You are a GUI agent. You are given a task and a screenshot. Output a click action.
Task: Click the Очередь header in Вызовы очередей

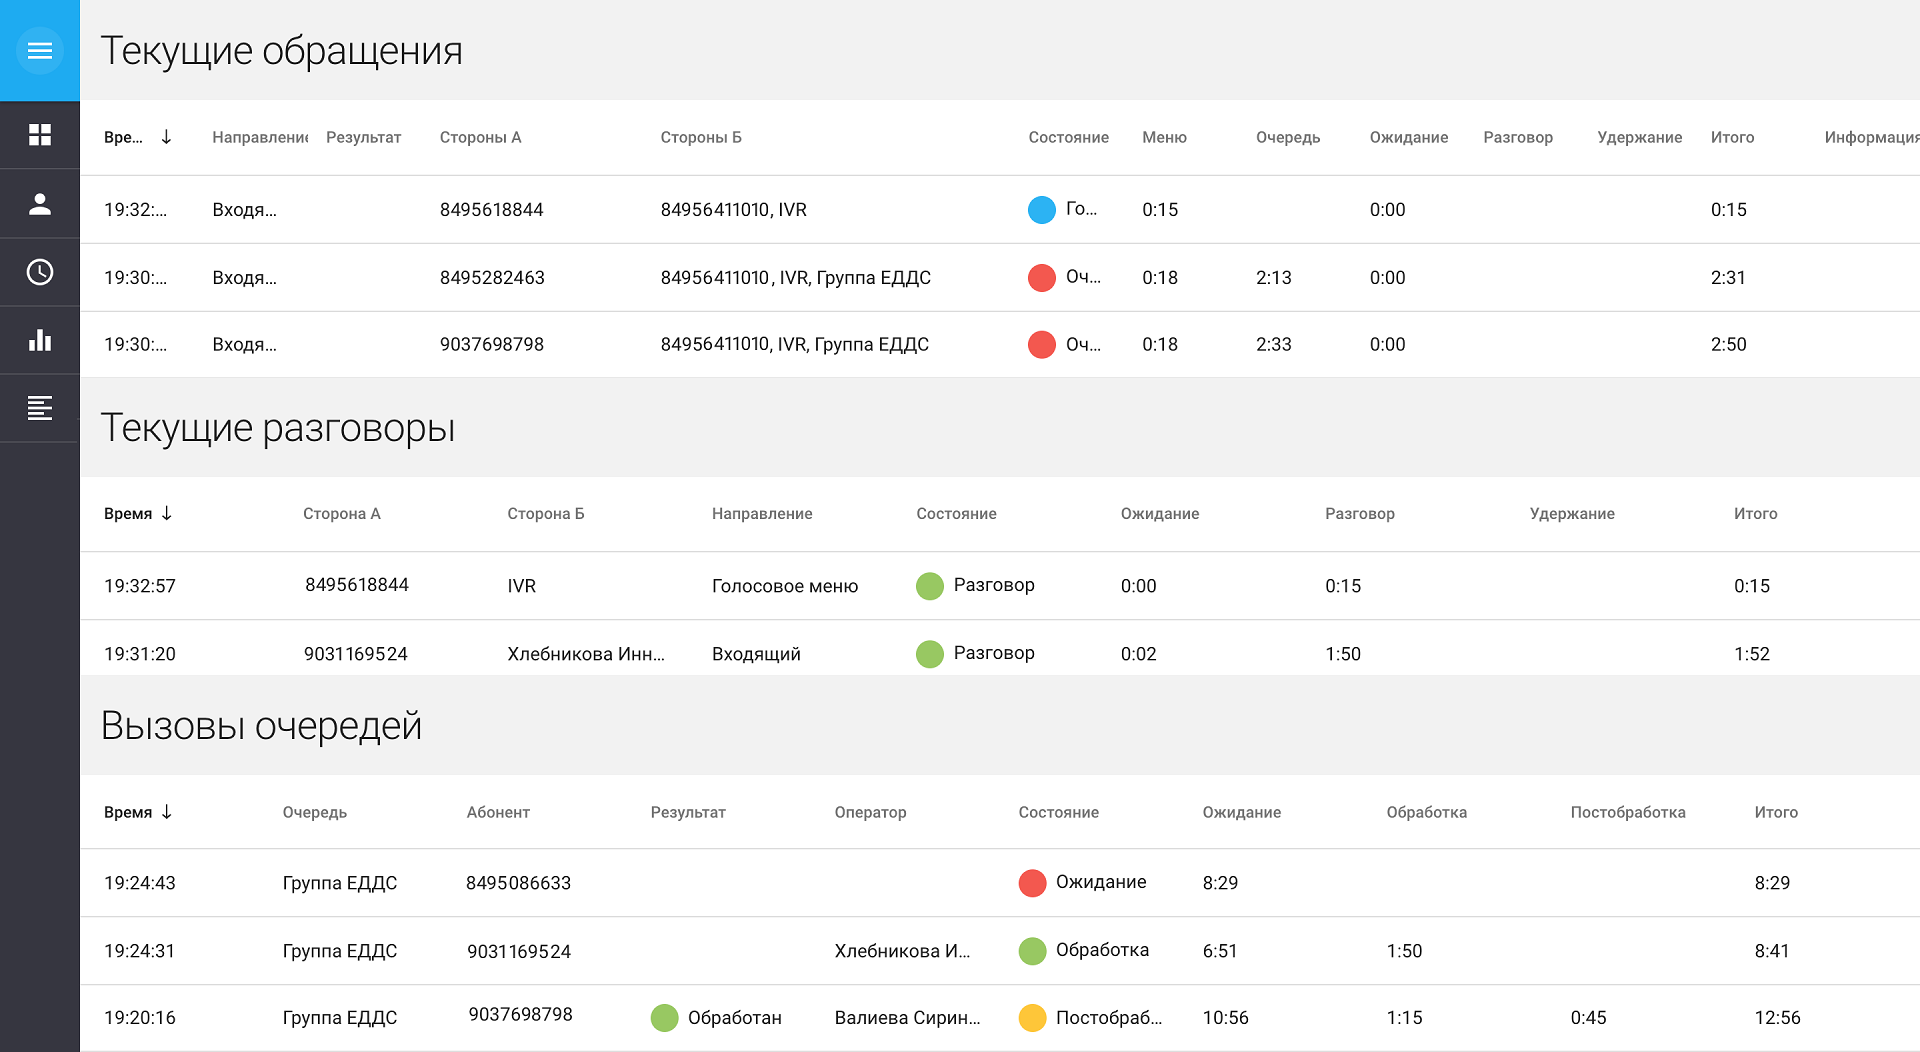point(314,812)
